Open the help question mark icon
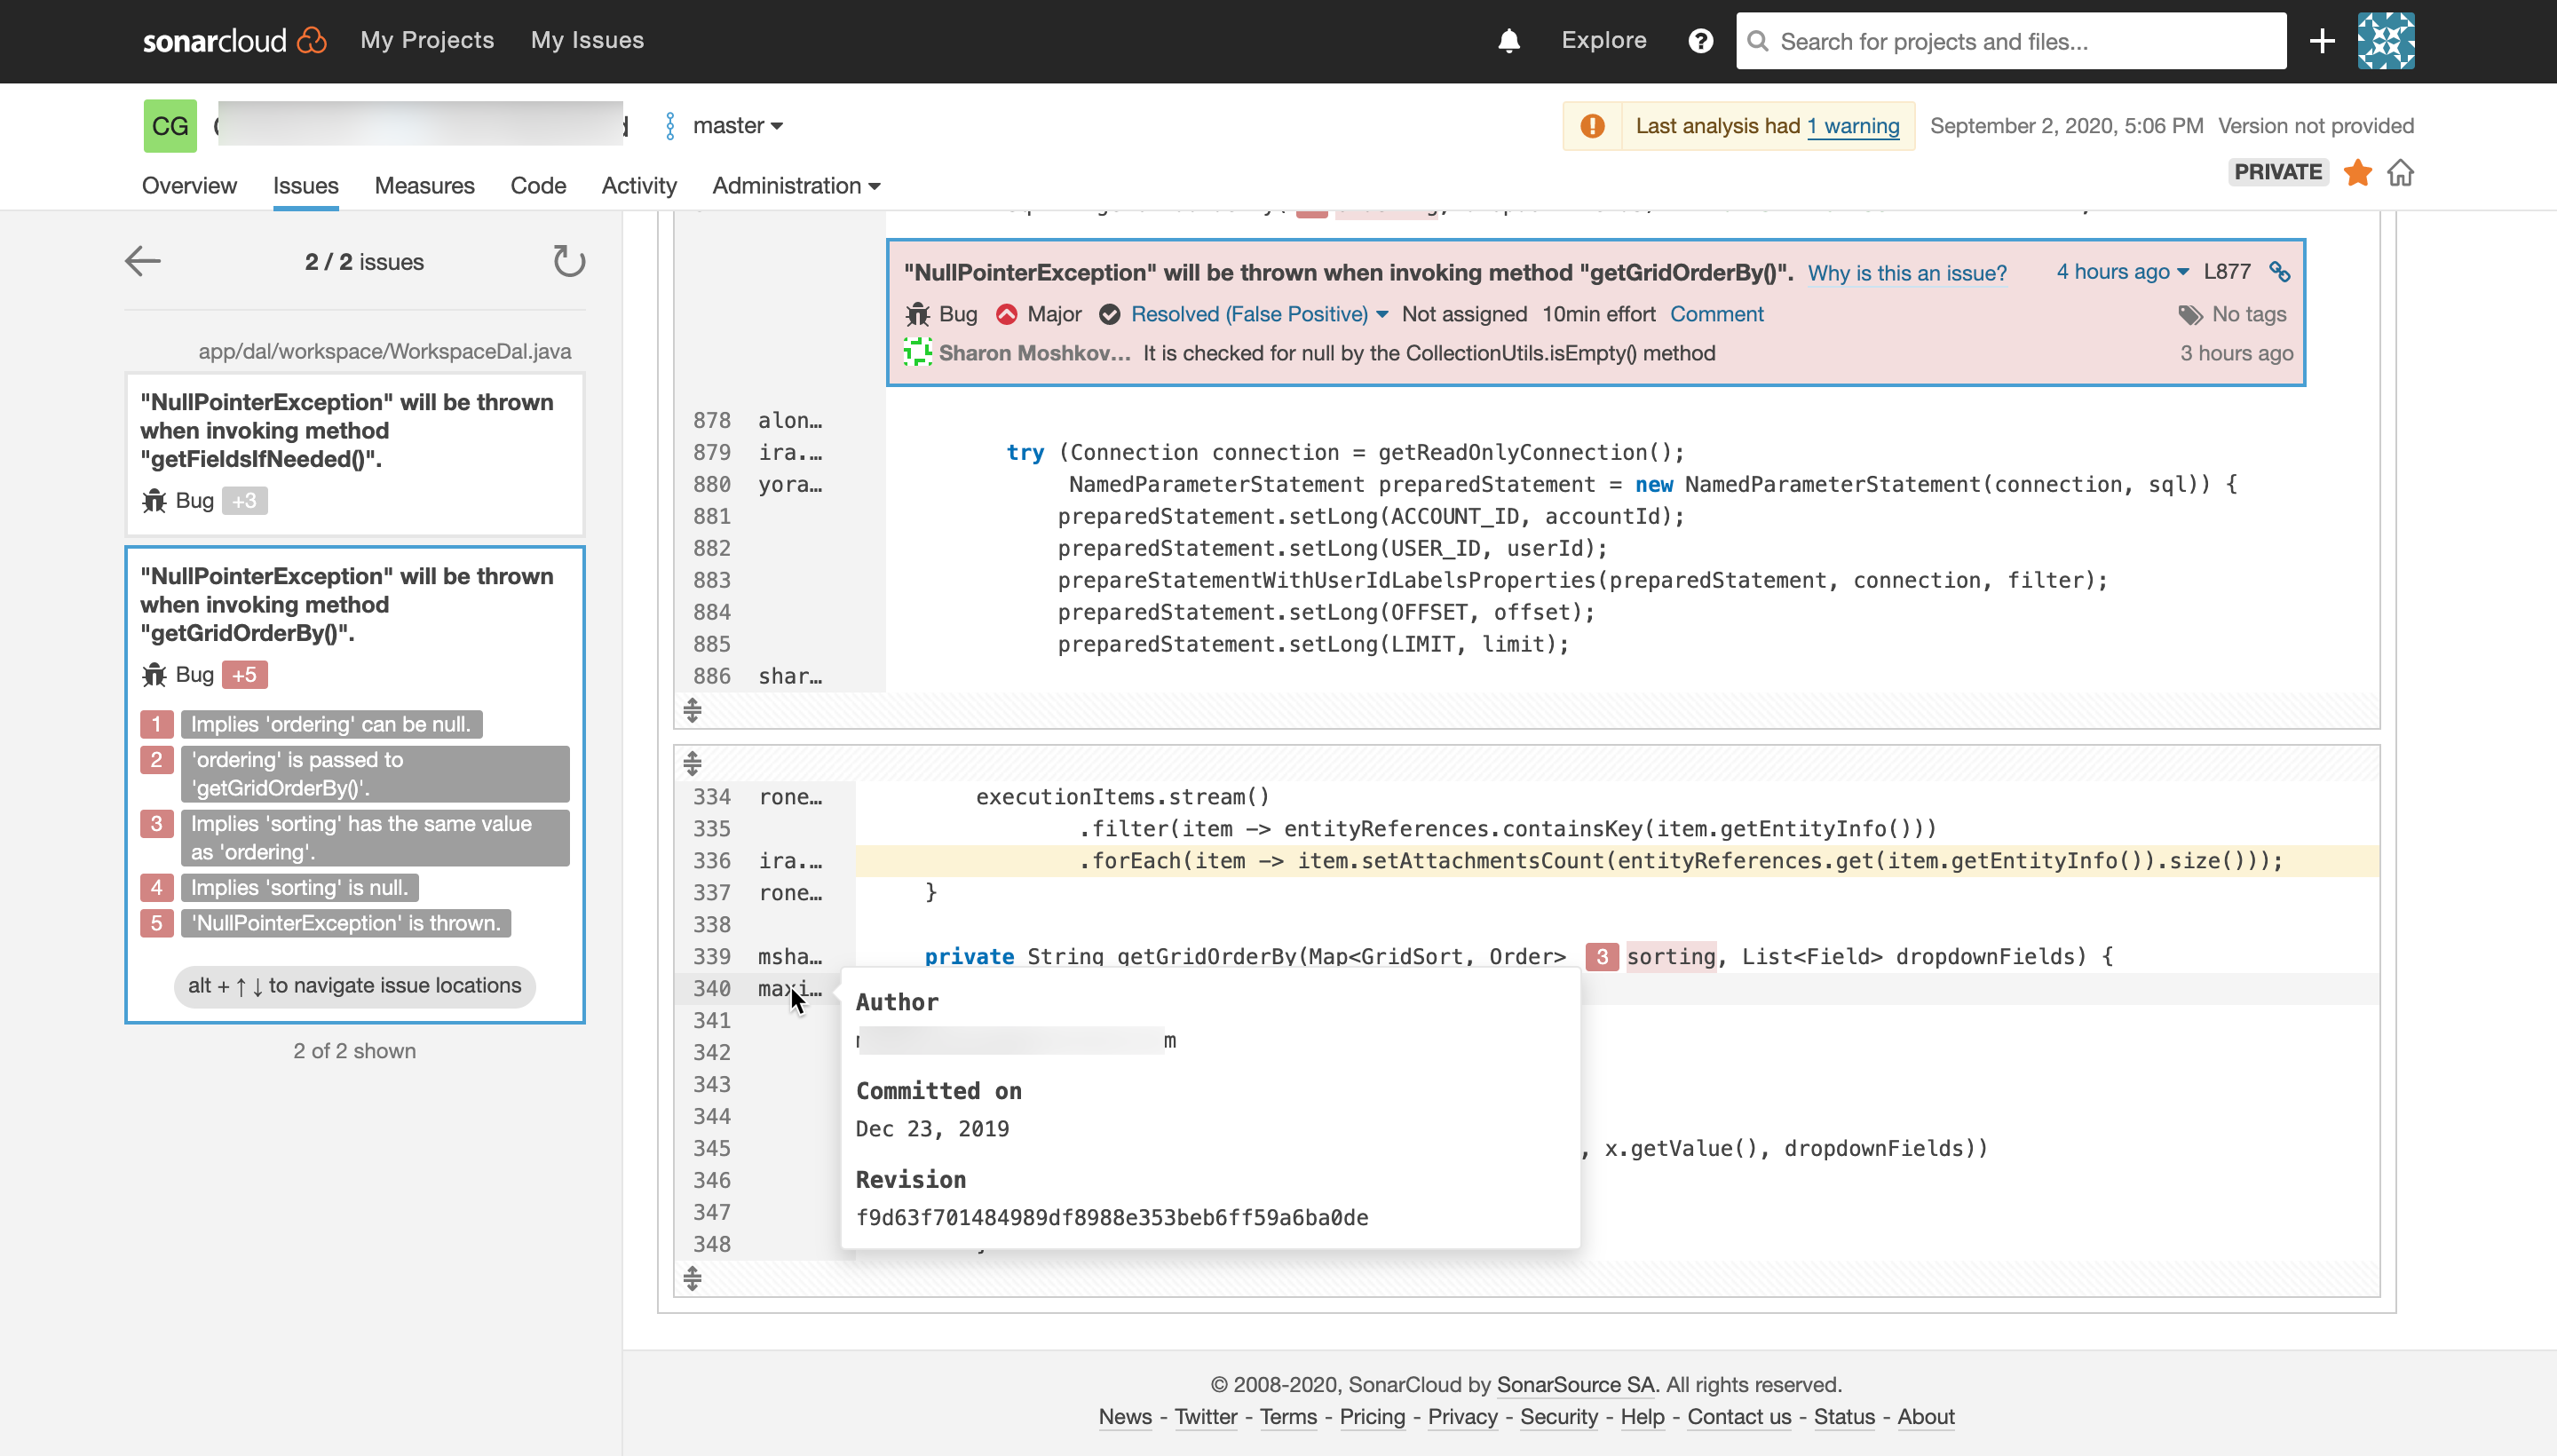This screenshot has height=1456, width=2557. [x=1700, y=41]
